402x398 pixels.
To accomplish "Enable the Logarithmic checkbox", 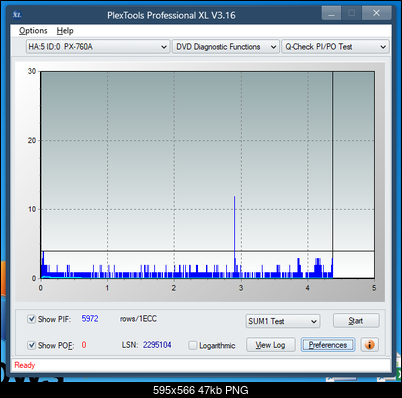I will pos(193,345).
